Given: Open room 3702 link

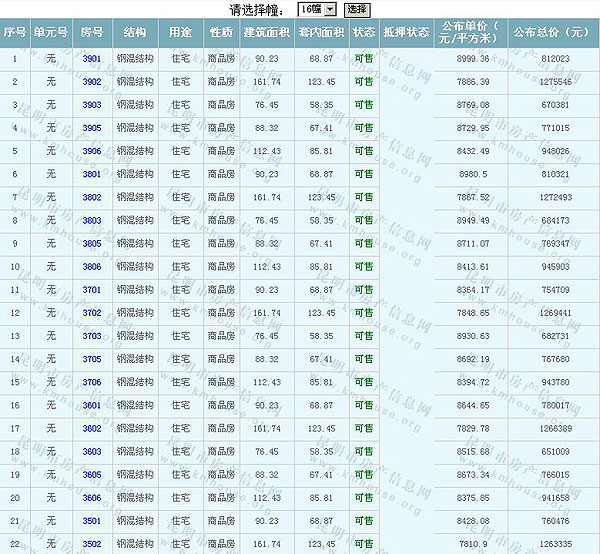Looking at the screenshot, I should 92,313.
